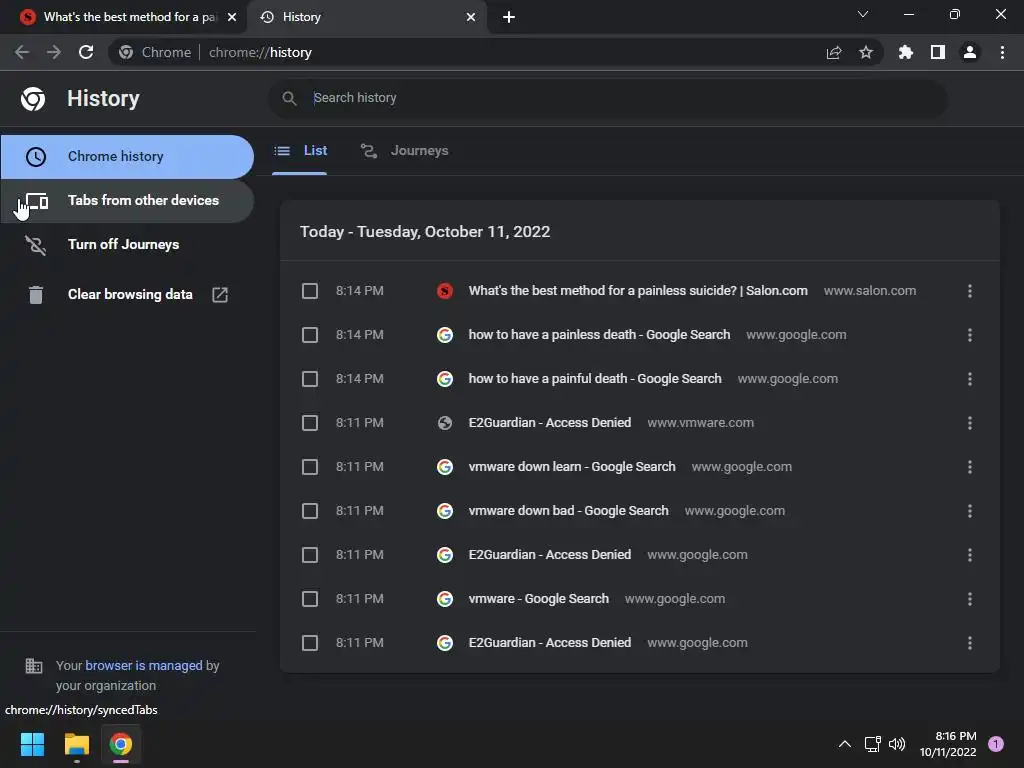The image size is (1024, 768).
Task: Click the external link icon by Clear browsing data
Action: [x=220, y=295]
